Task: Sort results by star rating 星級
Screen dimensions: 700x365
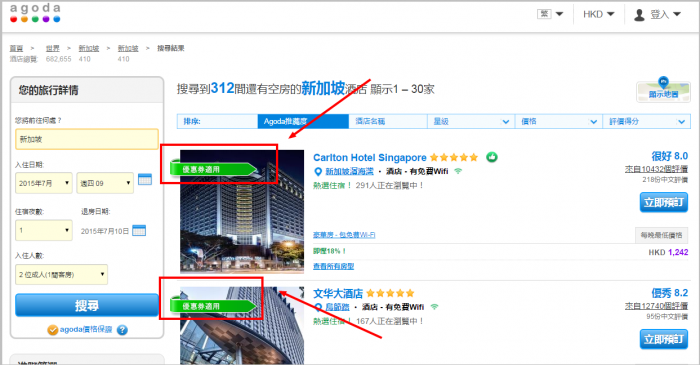Action: (471, 121)
